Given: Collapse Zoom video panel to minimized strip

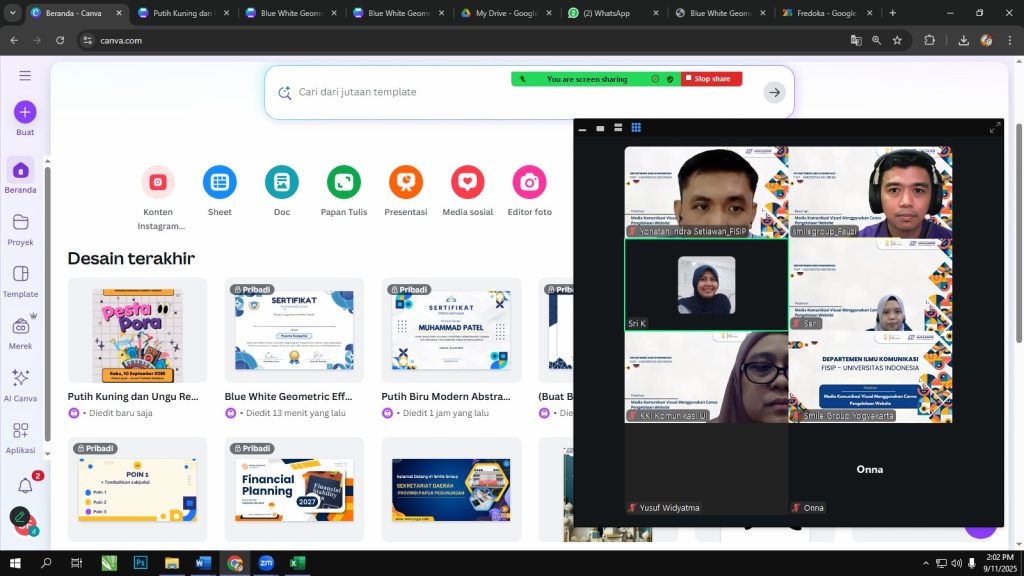Looking at the screenshot, I should (x=584, y=128).
